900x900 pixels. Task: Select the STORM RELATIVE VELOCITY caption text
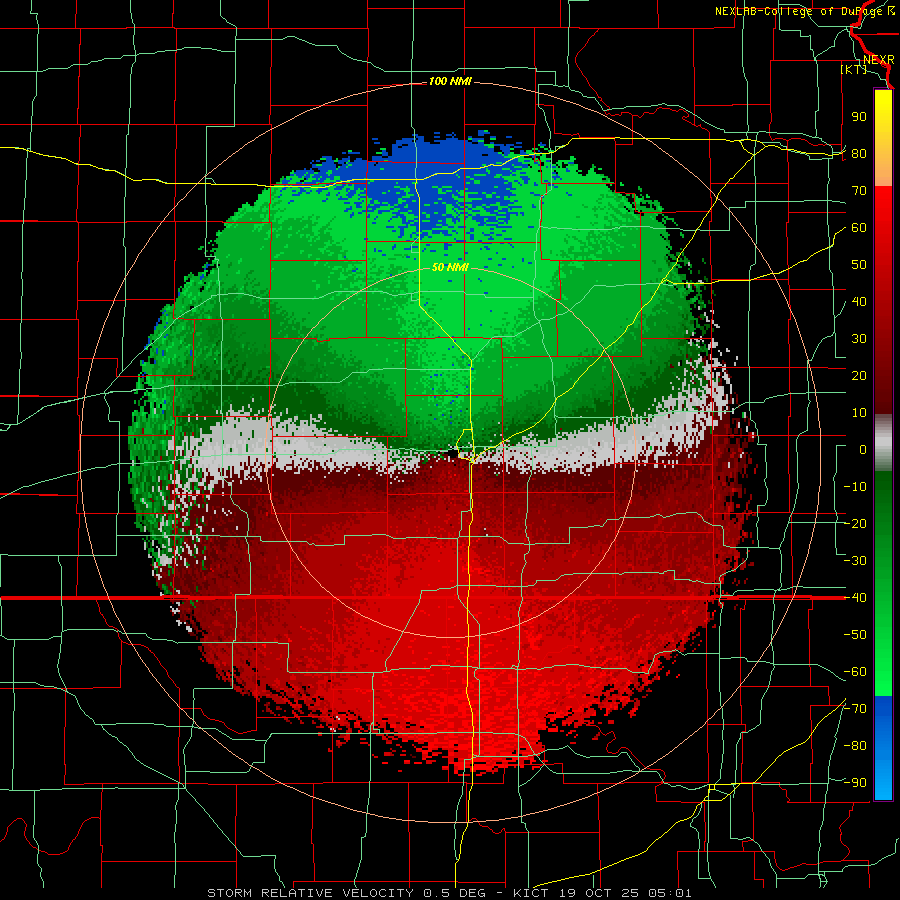click(x=309, y=893)
